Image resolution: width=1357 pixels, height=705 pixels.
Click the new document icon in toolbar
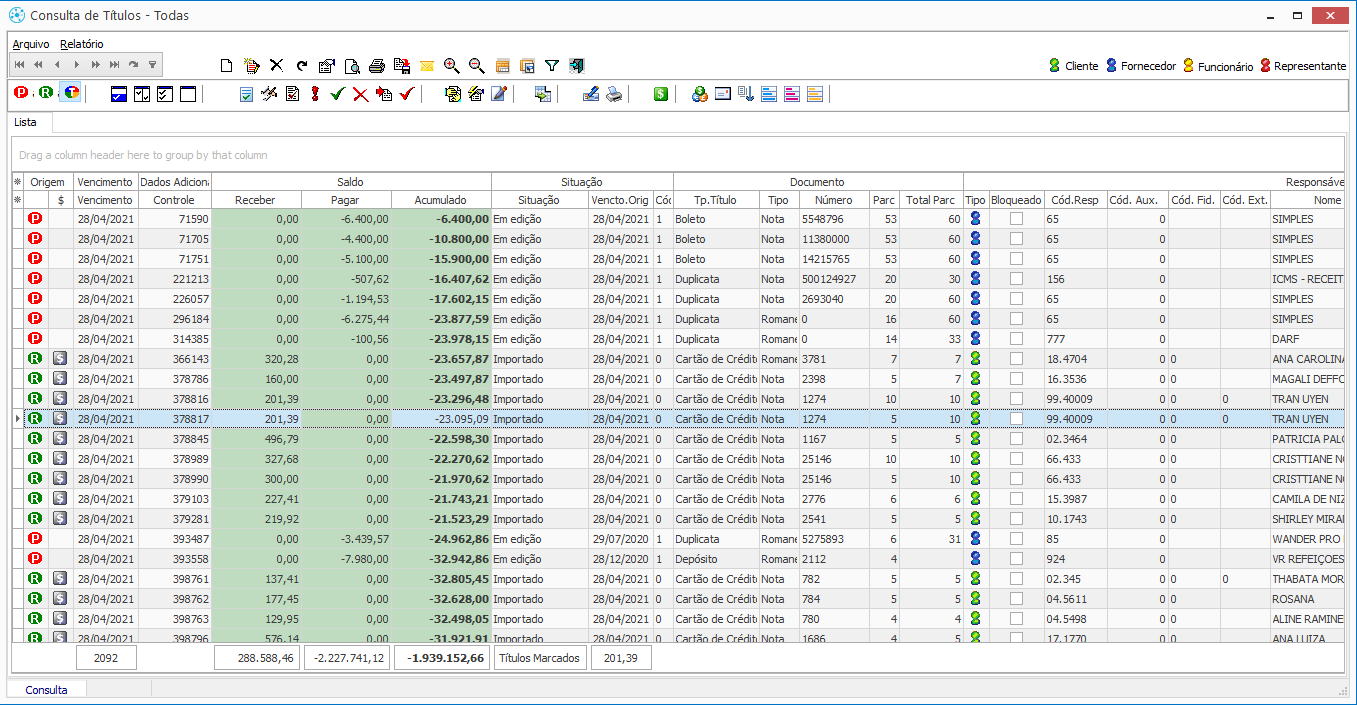point(227,66)
